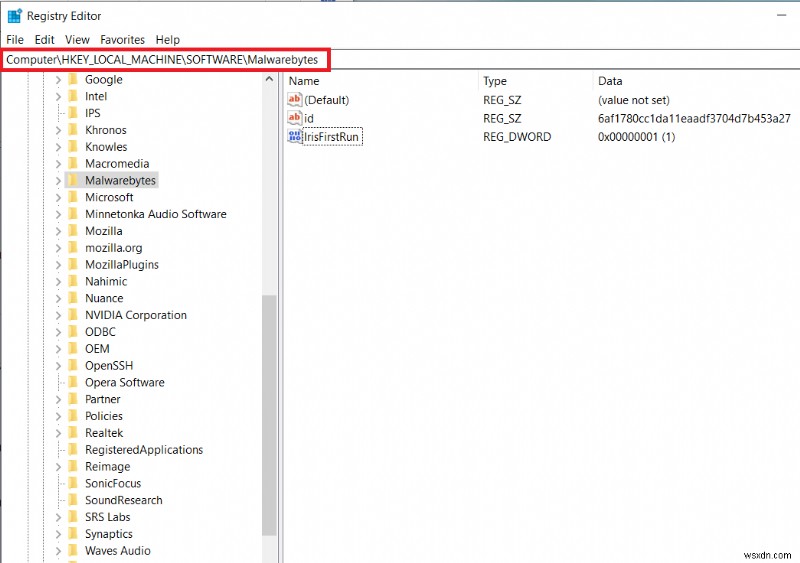Image resolution: width=800 pixels, height=563 pixels.
Task: Open the File menu
Action: tap(15, 39)
